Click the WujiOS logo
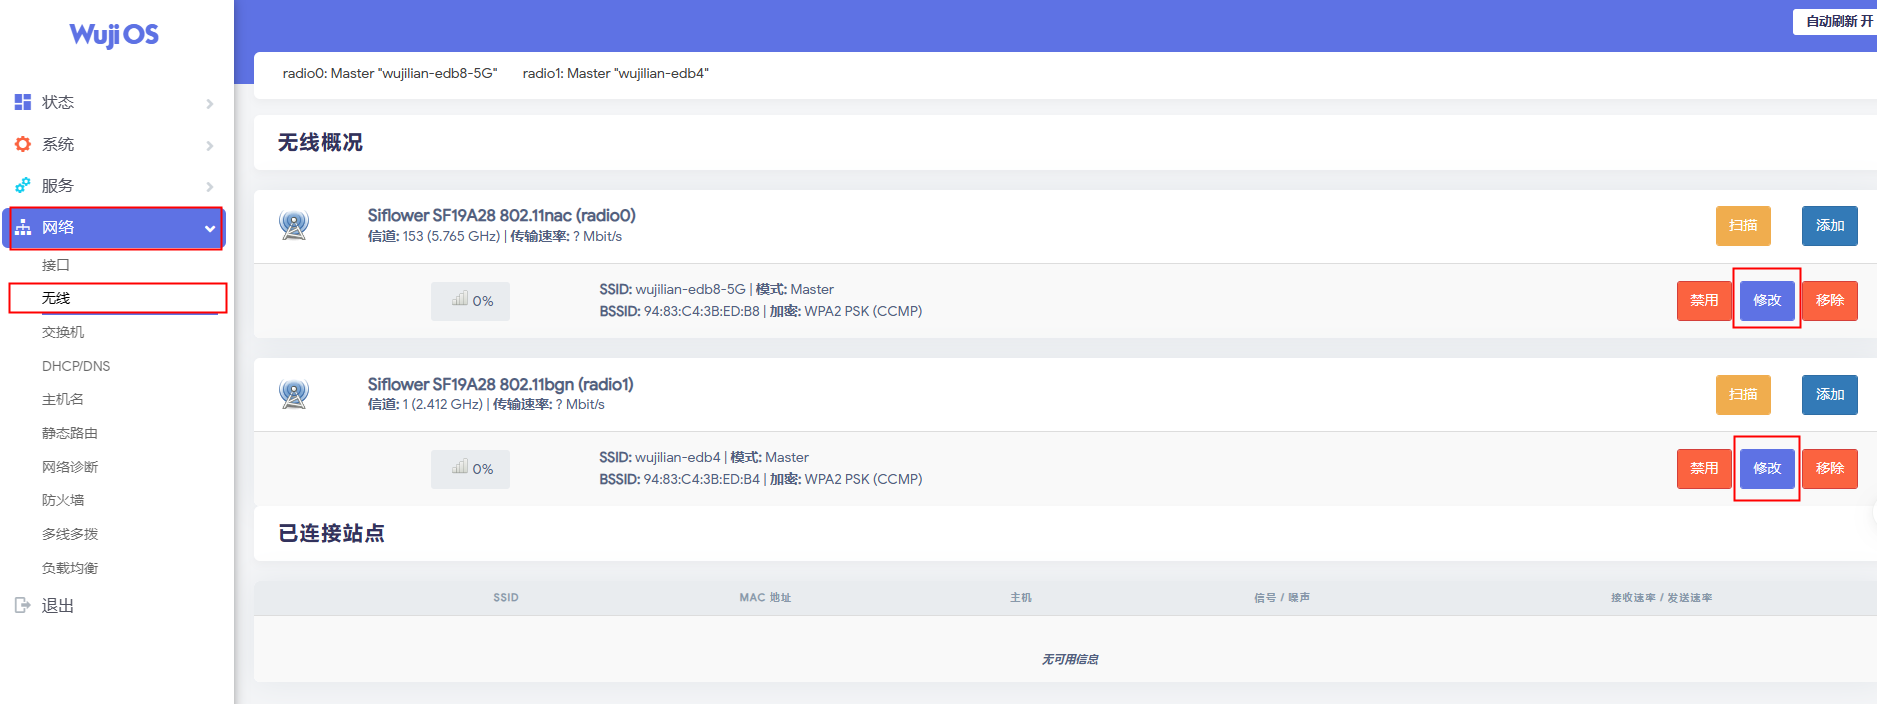This screenshot has height=704, width=1877. (114, 35)
